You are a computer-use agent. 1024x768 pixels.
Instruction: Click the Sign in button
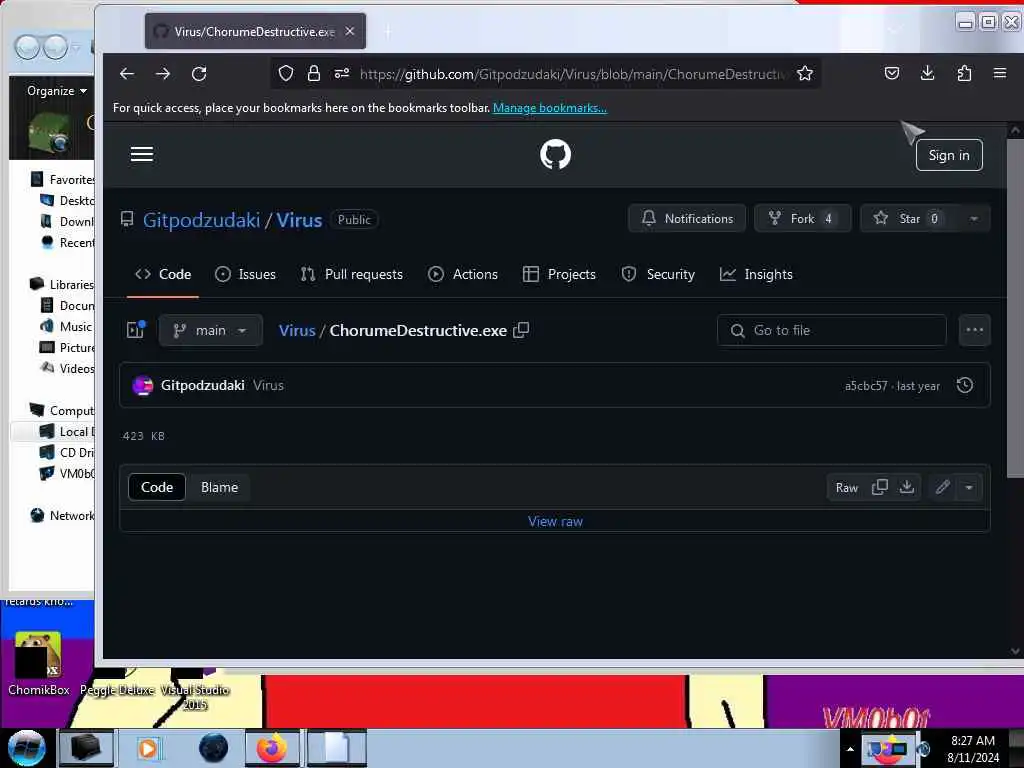coord(949,155)
